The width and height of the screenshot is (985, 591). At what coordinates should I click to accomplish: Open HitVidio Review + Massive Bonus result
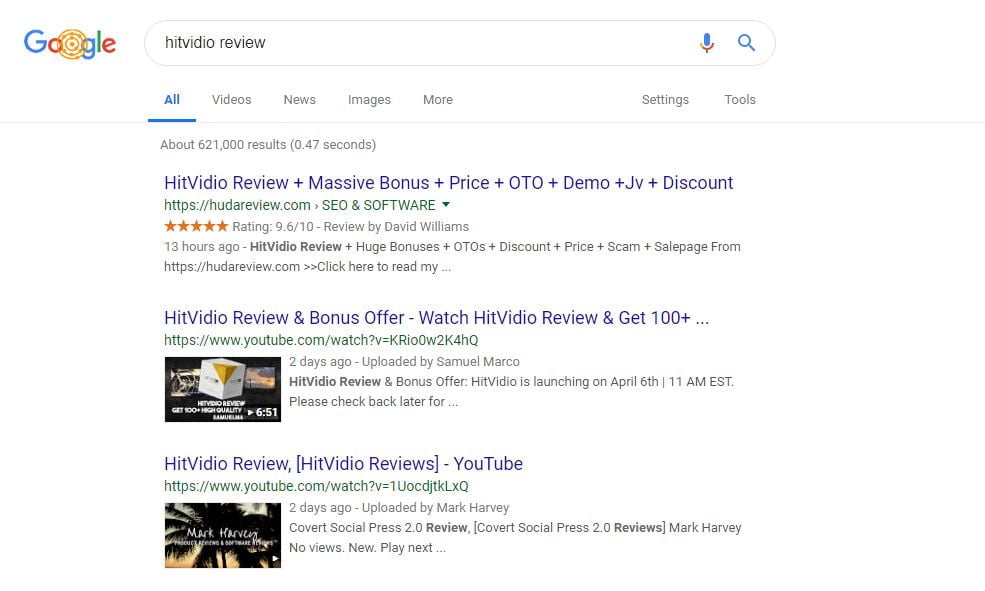tap(449, 183)
